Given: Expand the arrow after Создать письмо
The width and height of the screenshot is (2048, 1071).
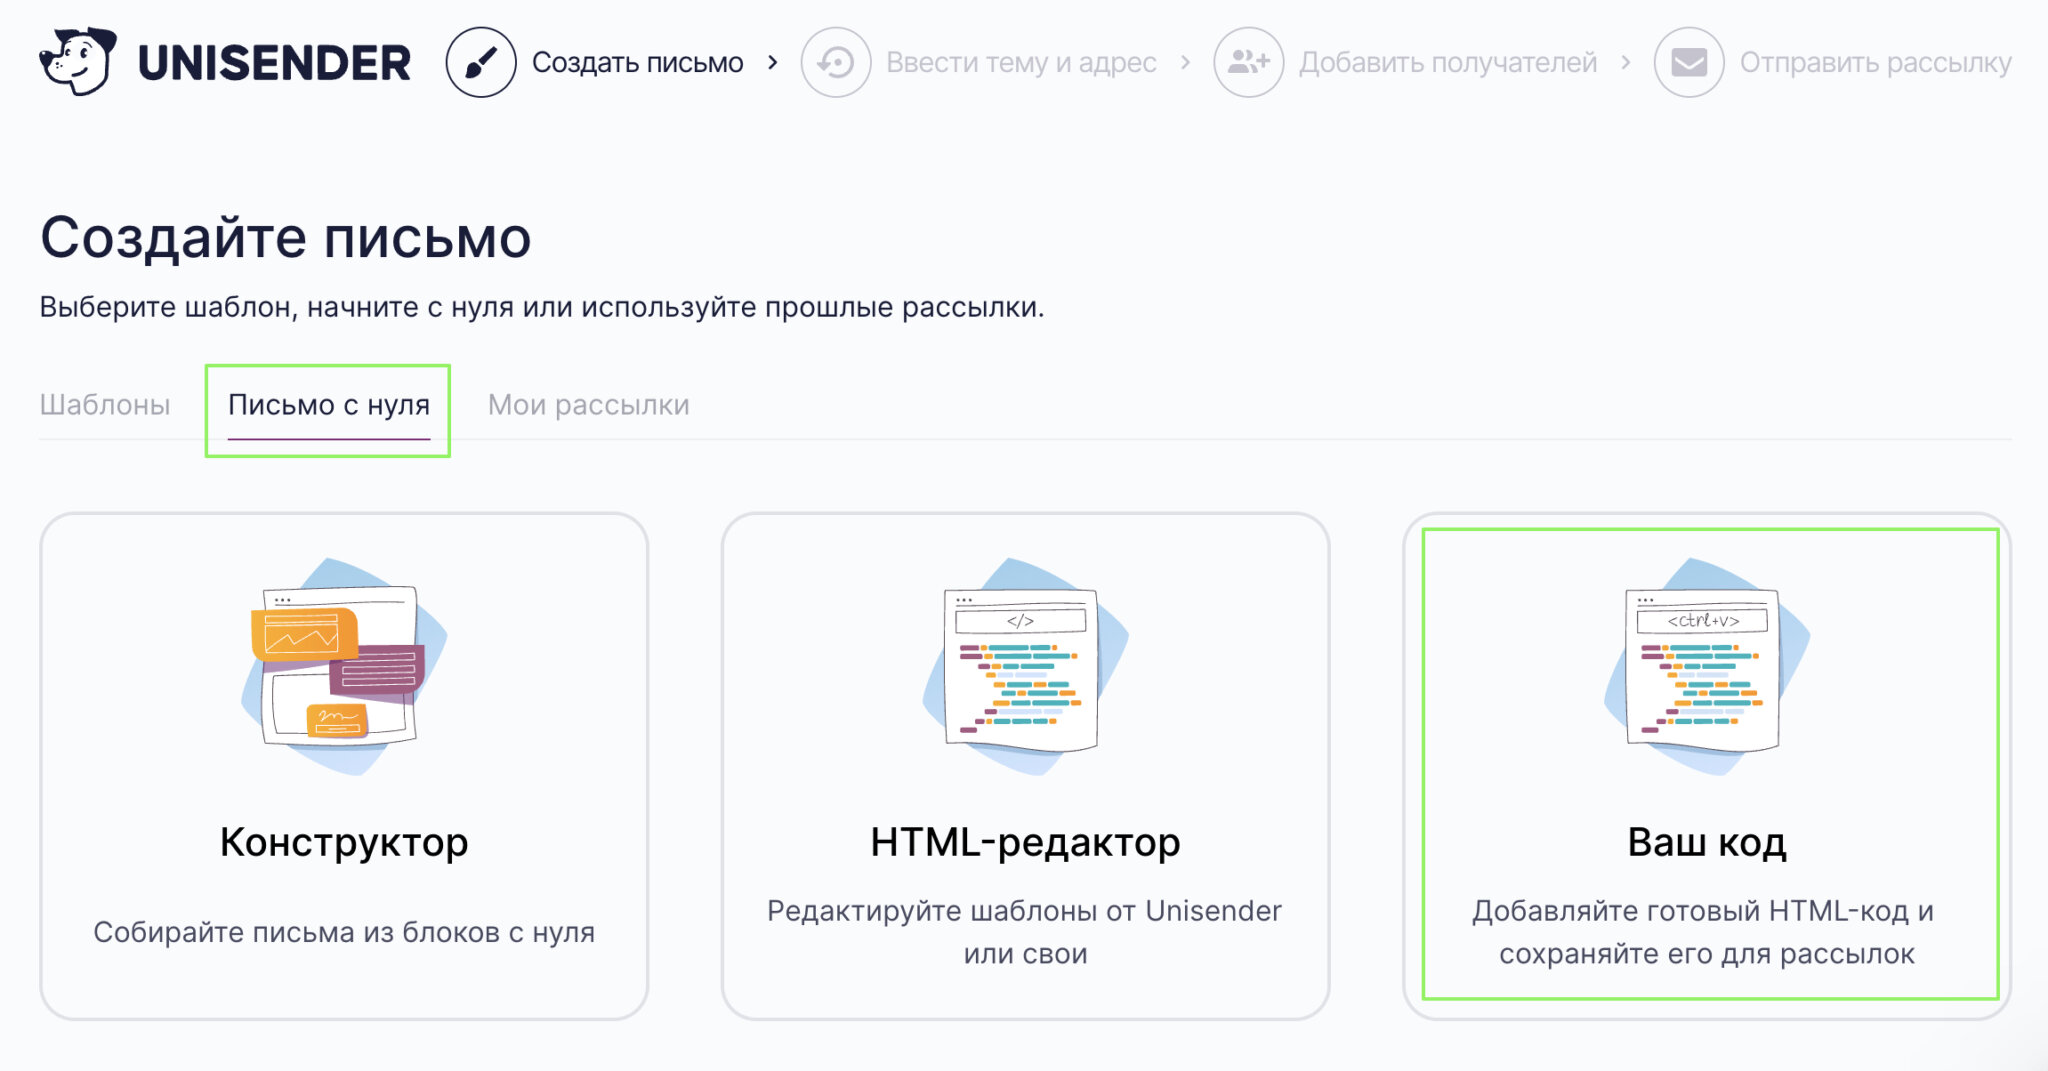Looking at the screenshot, I should tap(772, 62).
